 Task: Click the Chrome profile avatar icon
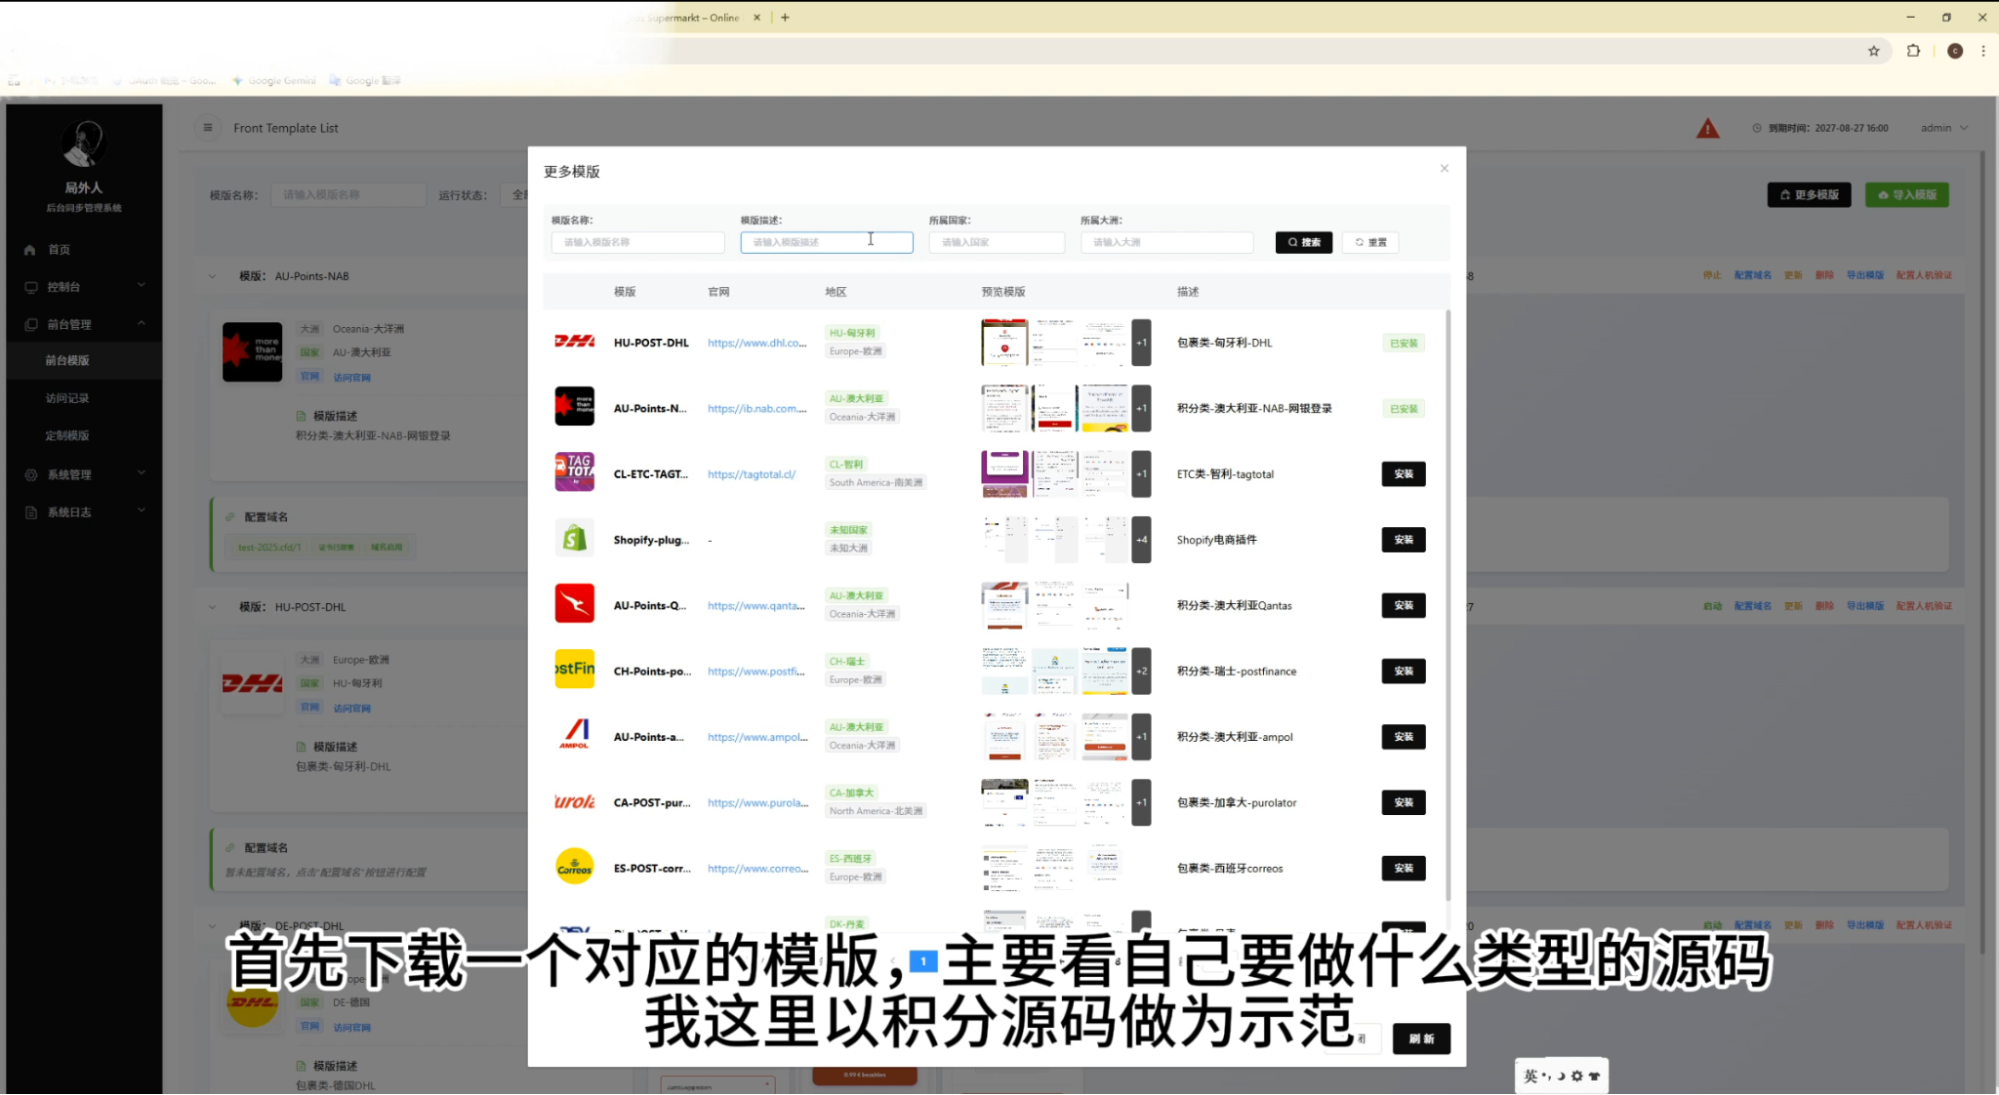click(1954, 51)
